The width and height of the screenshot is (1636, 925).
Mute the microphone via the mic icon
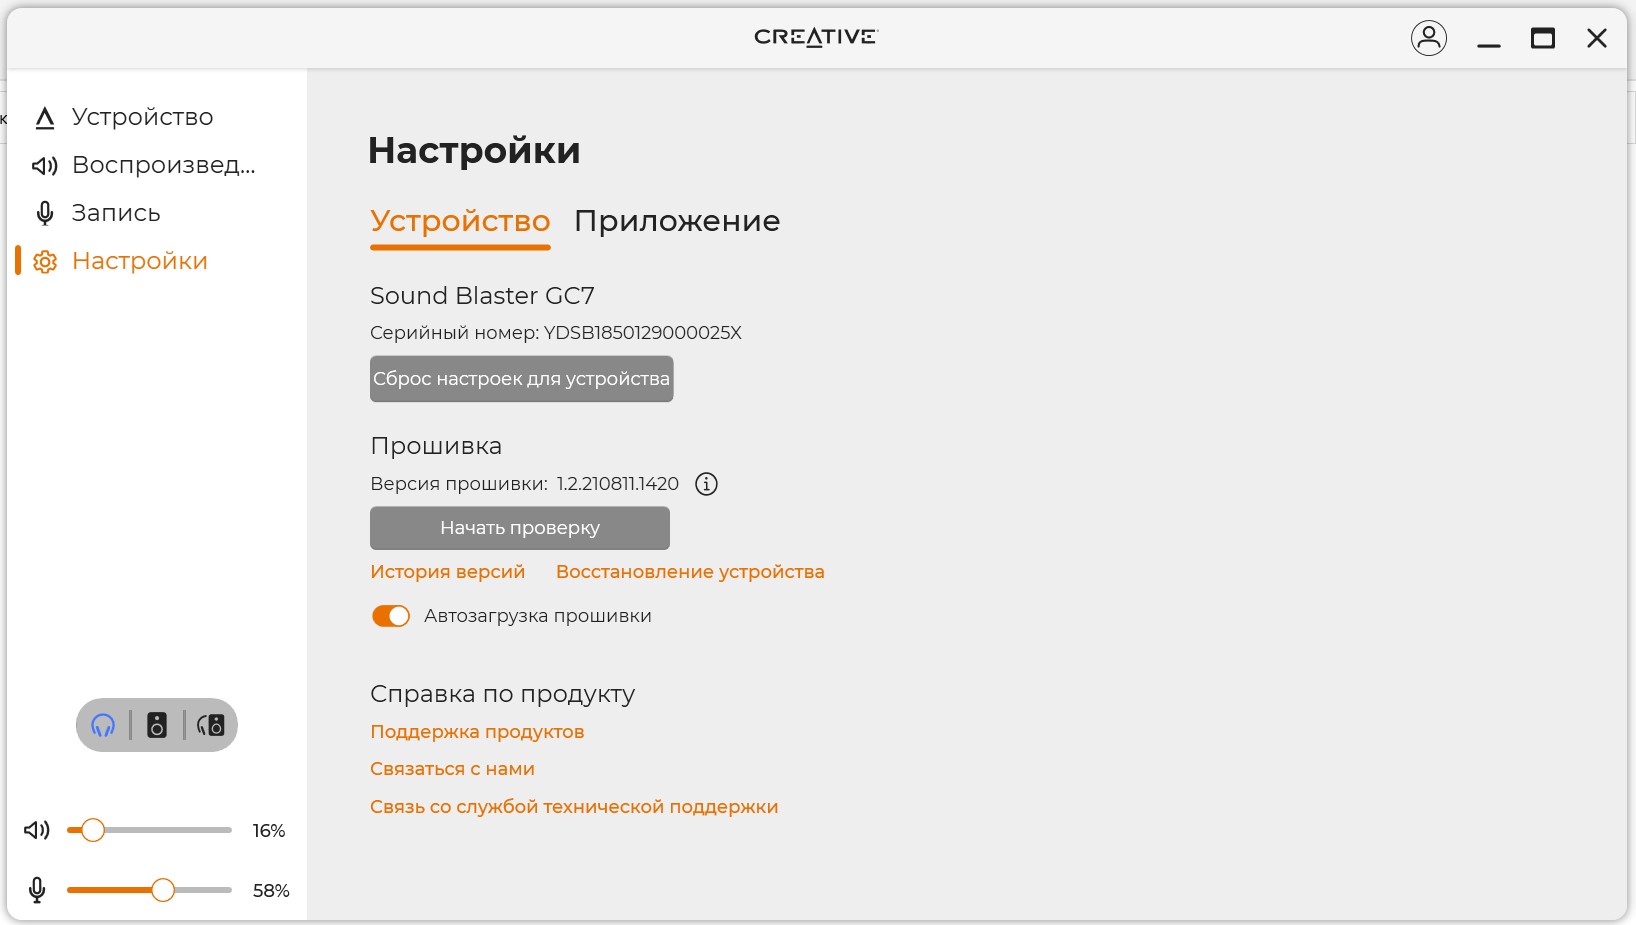coord(37,890)
